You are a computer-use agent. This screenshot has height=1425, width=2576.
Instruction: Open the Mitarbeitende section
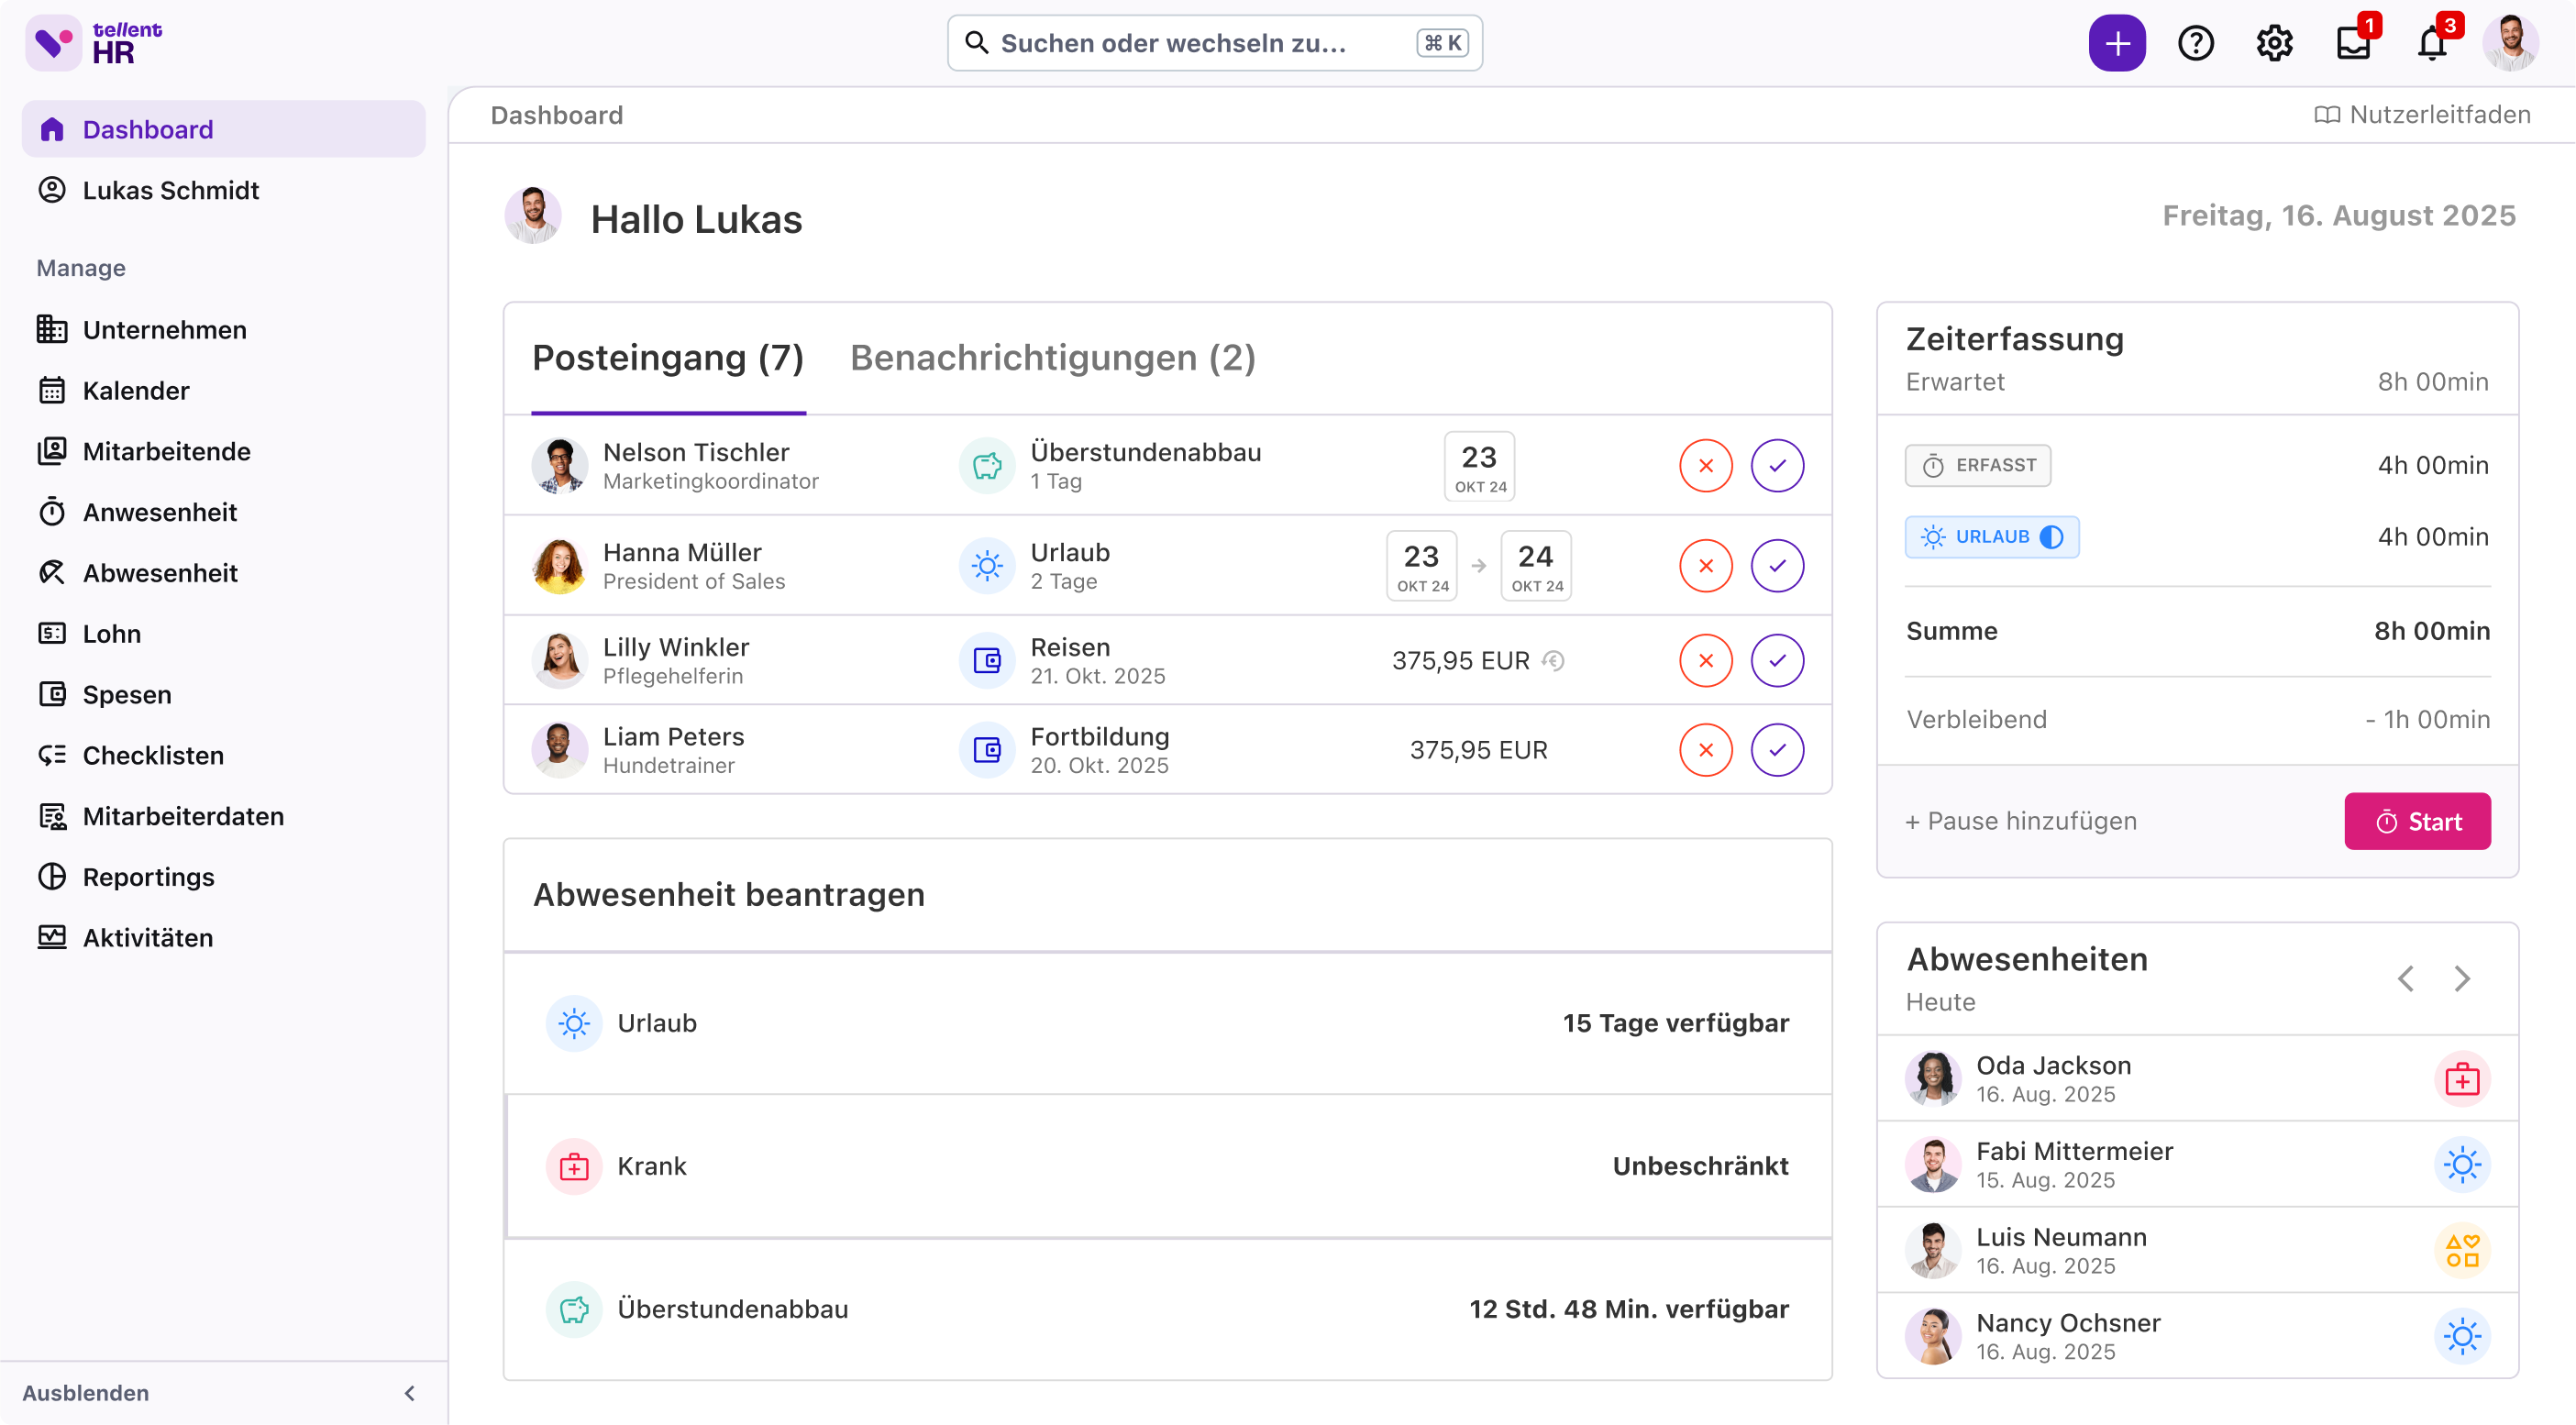tap(166, 451)
